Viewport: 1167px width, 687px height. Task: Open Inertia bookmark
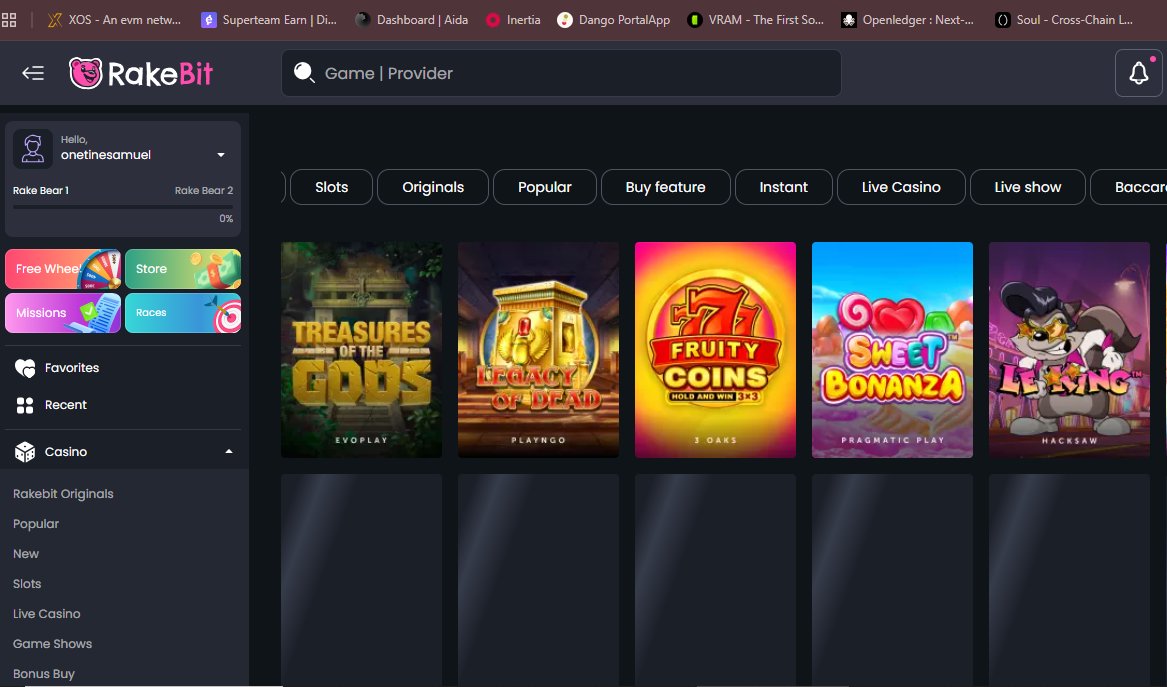coord(513,20)
